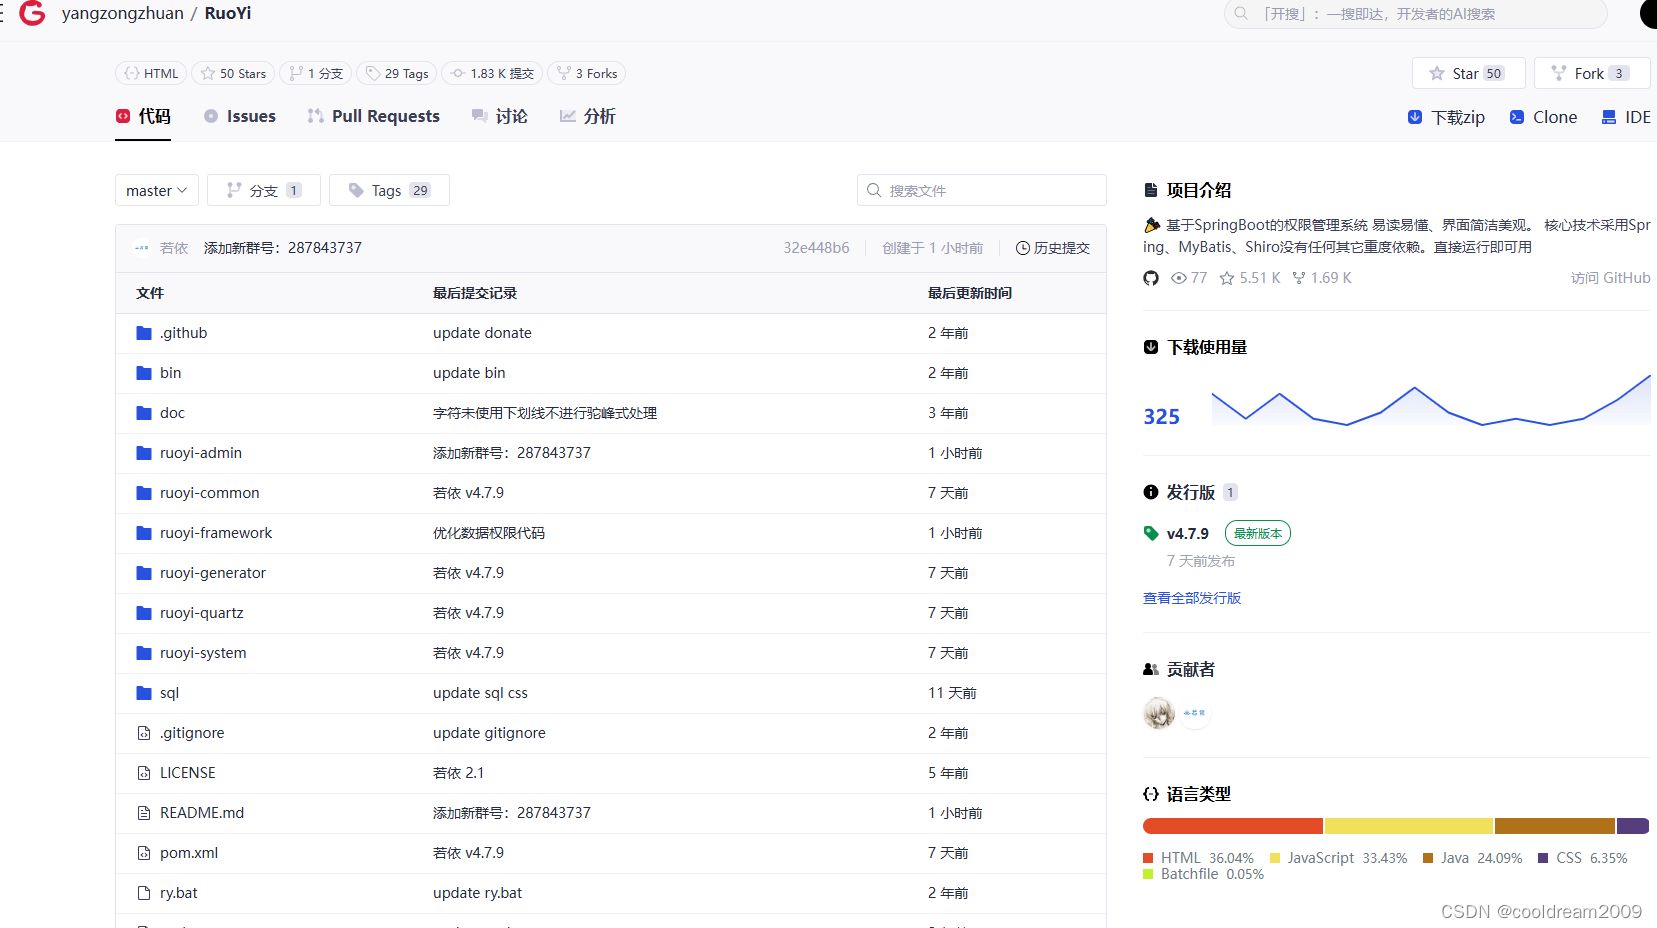Click the star icon in Star button

pyautogui.click(x=1437, y=73)
